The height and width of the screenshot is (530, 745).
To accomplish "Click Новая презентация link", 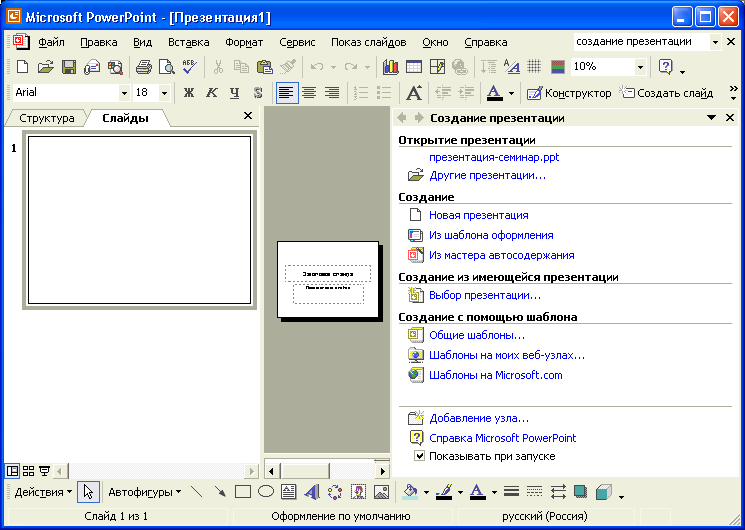I will coord(478,215).
